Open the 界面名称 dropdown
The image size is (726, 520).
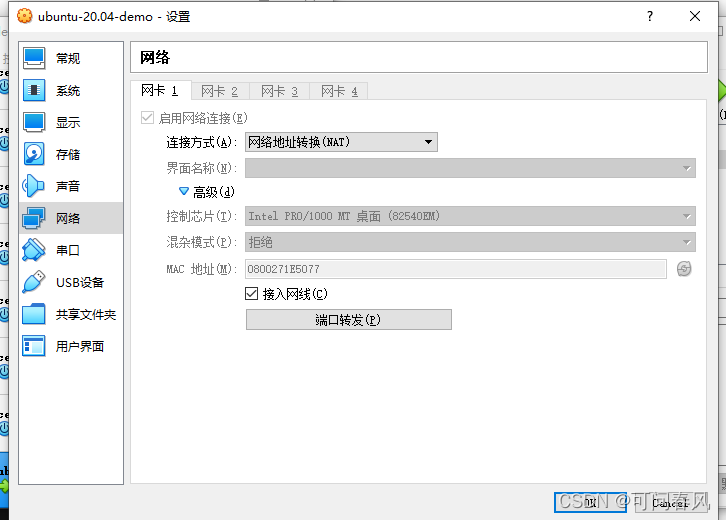coord(470,168)
